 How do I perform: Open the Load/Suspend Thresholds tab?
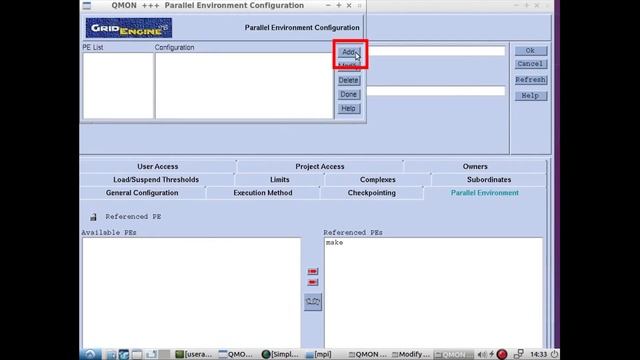coord(156,180)
